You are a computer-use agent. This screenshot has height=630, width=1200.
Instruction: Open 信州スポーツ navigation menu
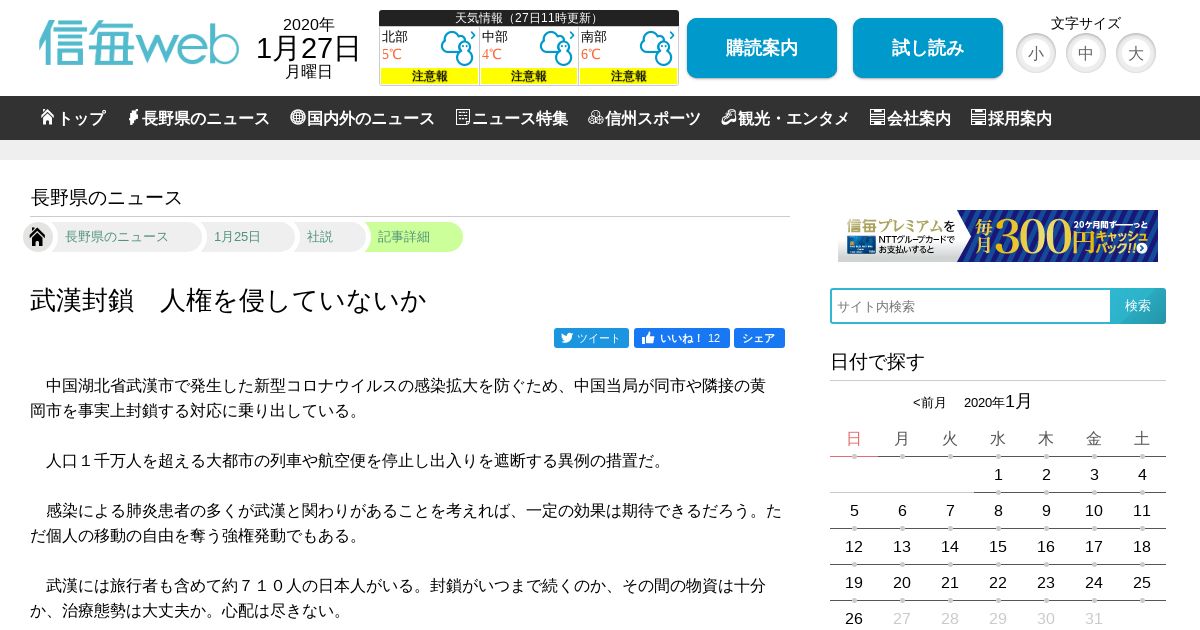coord(645,118)
